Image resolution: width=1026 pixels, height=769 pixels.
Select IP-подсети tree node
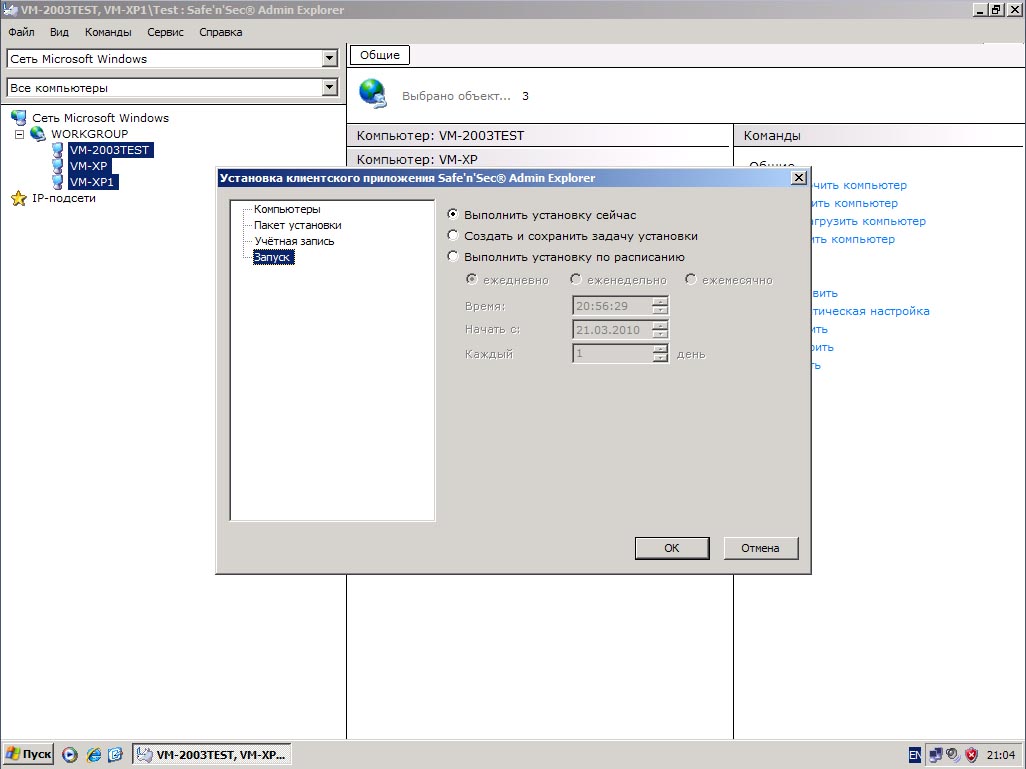pyautogui.click(x=64, y=198)
